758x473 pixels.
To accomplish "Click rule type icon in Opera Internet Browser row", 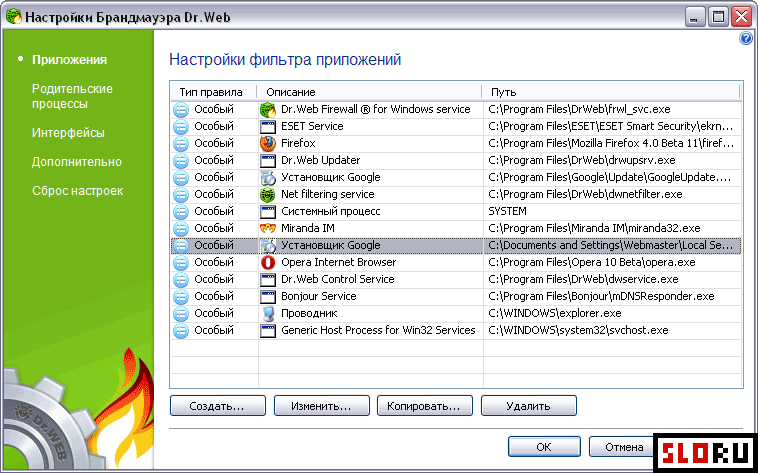I will (x=180, y=263).
